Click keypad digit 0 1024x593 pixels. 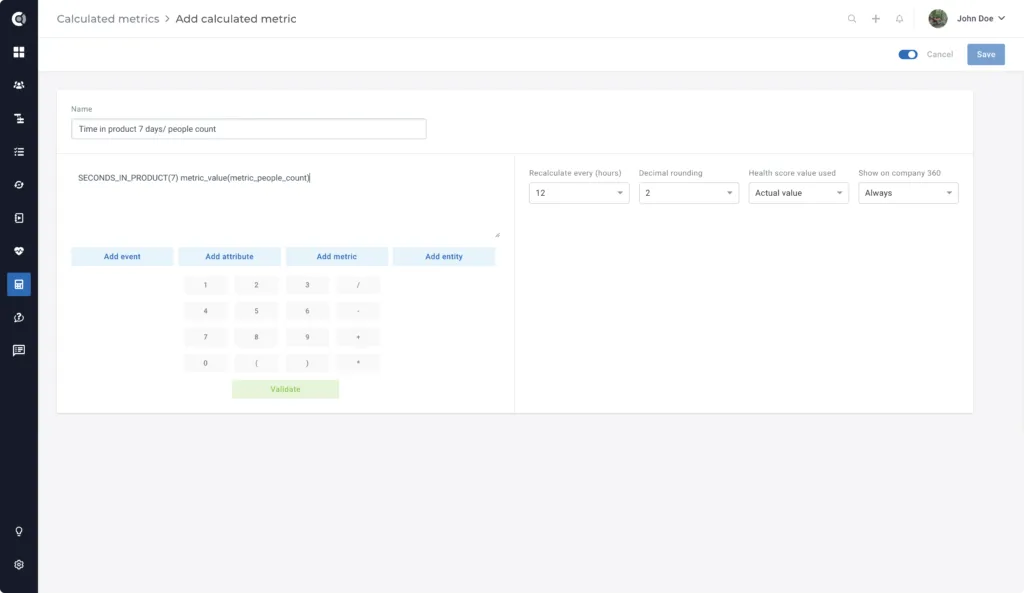point(205,363)
